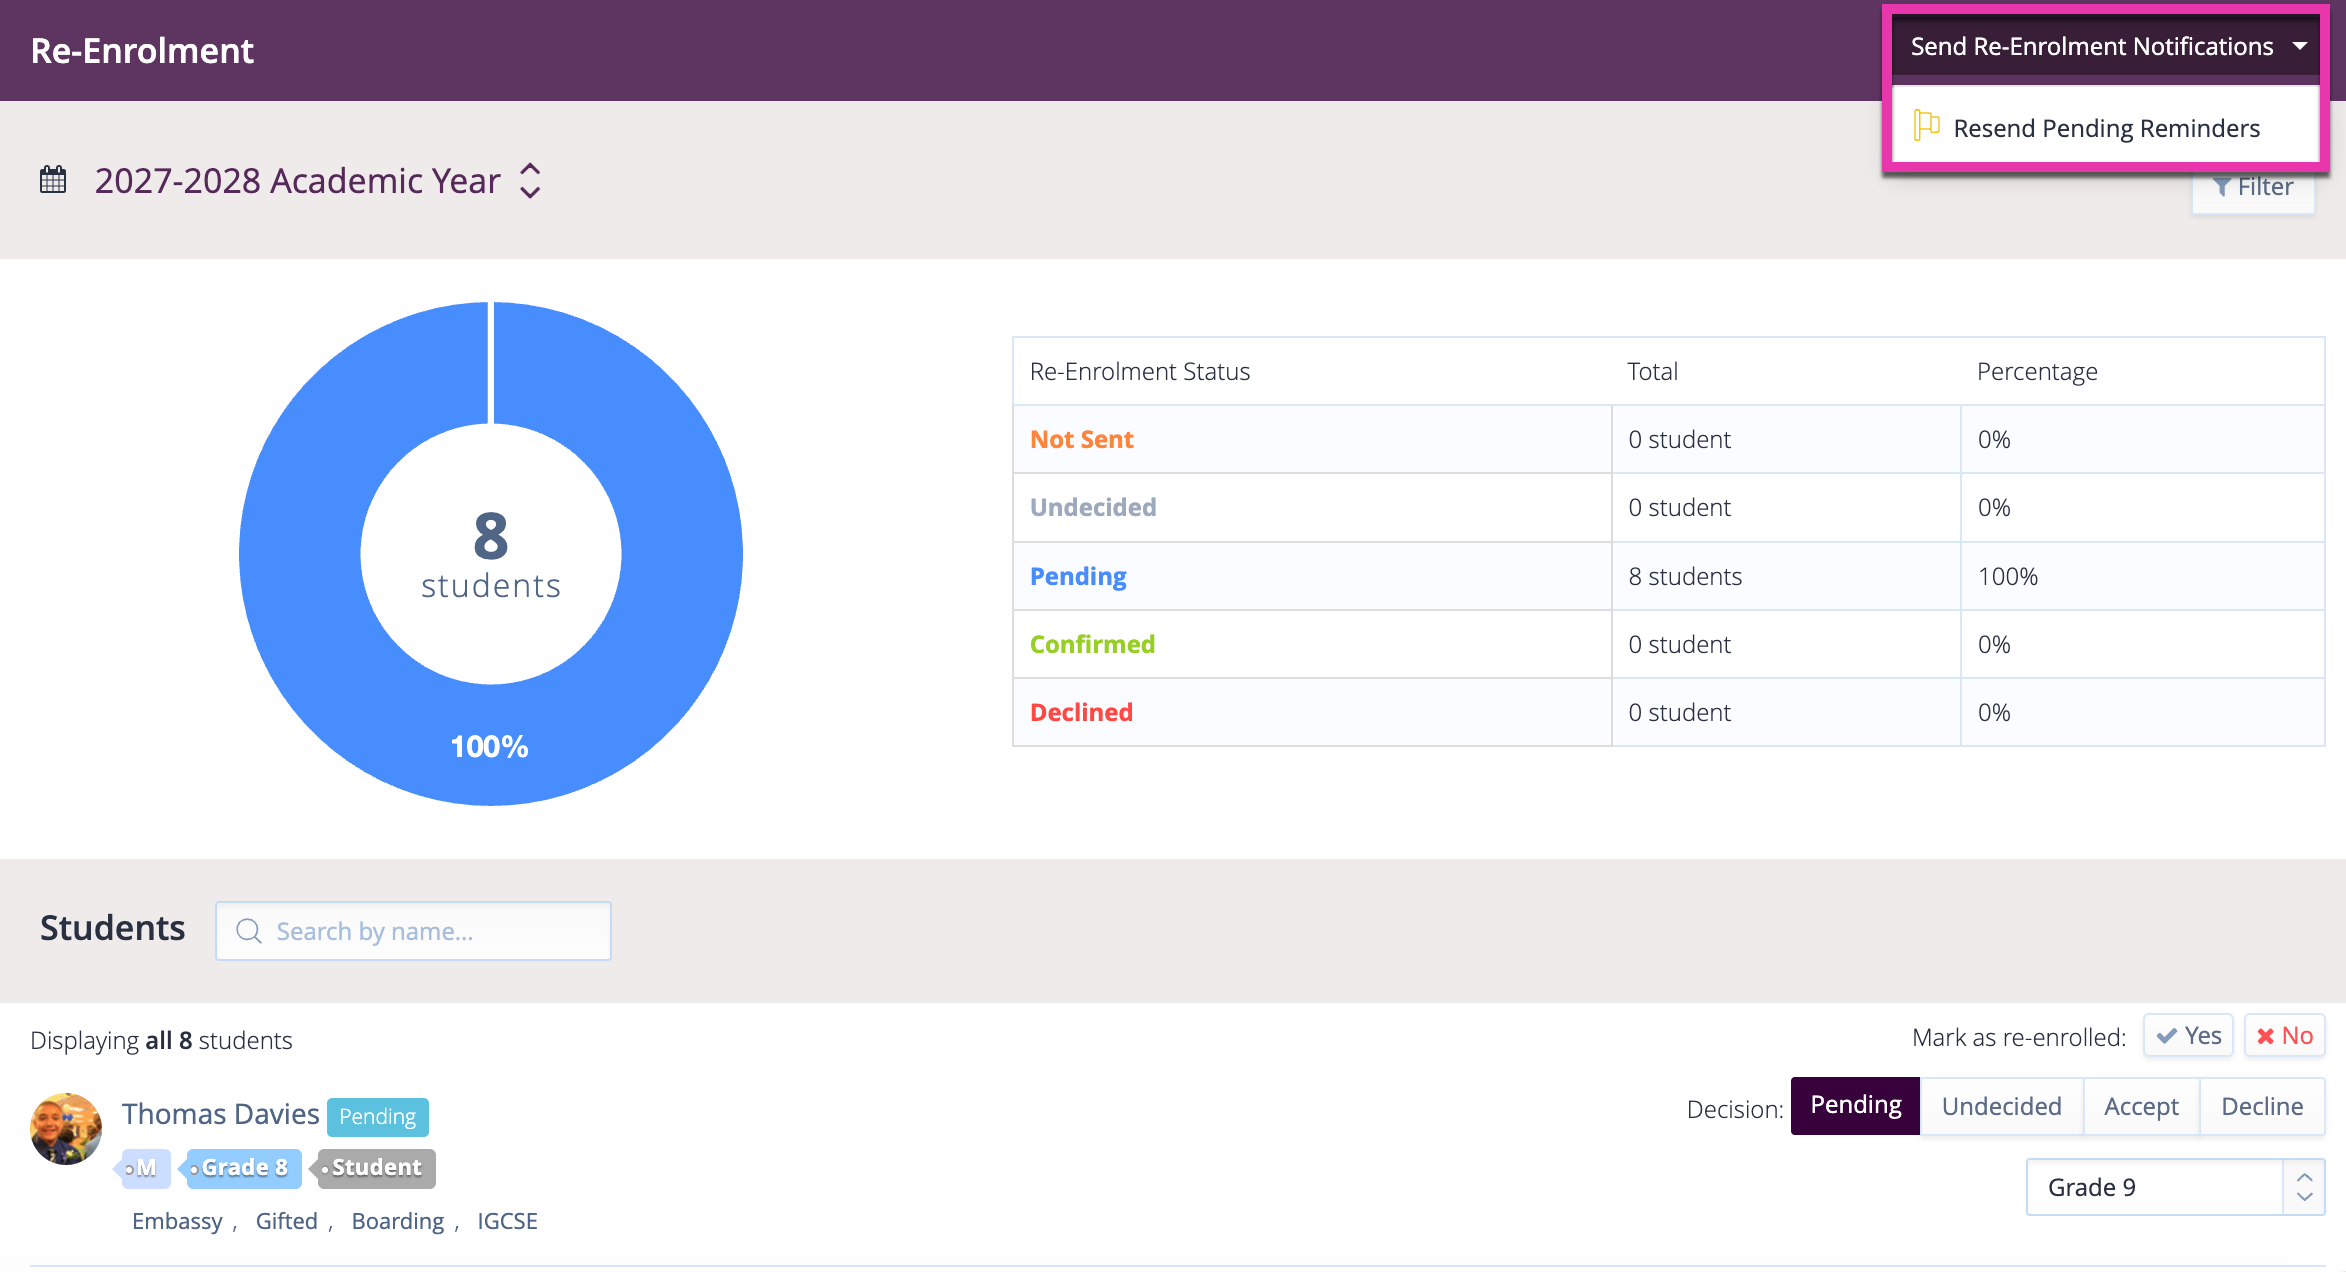The width and height of the screenshot is (2346, 1272).
Task: Click the IGCSE label
Action: click(507, 1221)
